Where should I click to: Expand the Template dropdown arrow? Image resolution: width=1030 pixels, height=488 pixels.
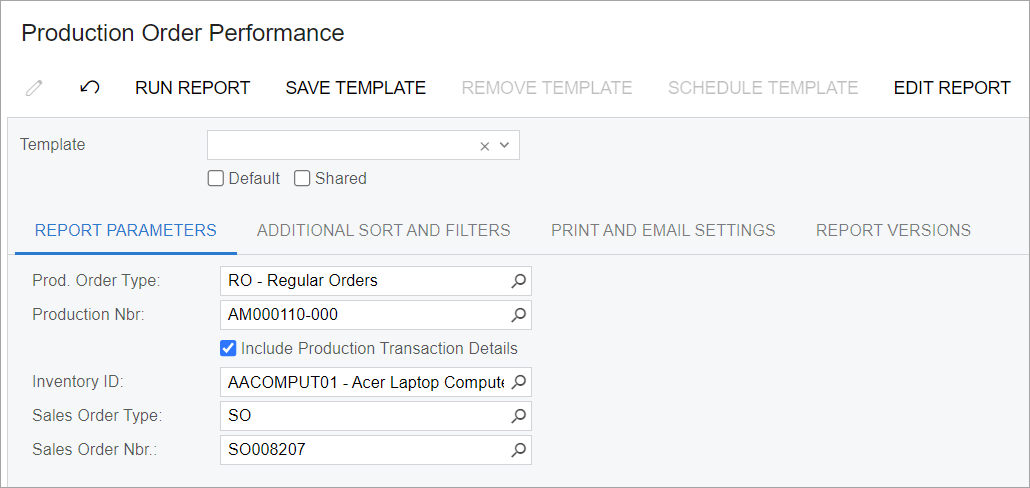click(x=505, y=146)
